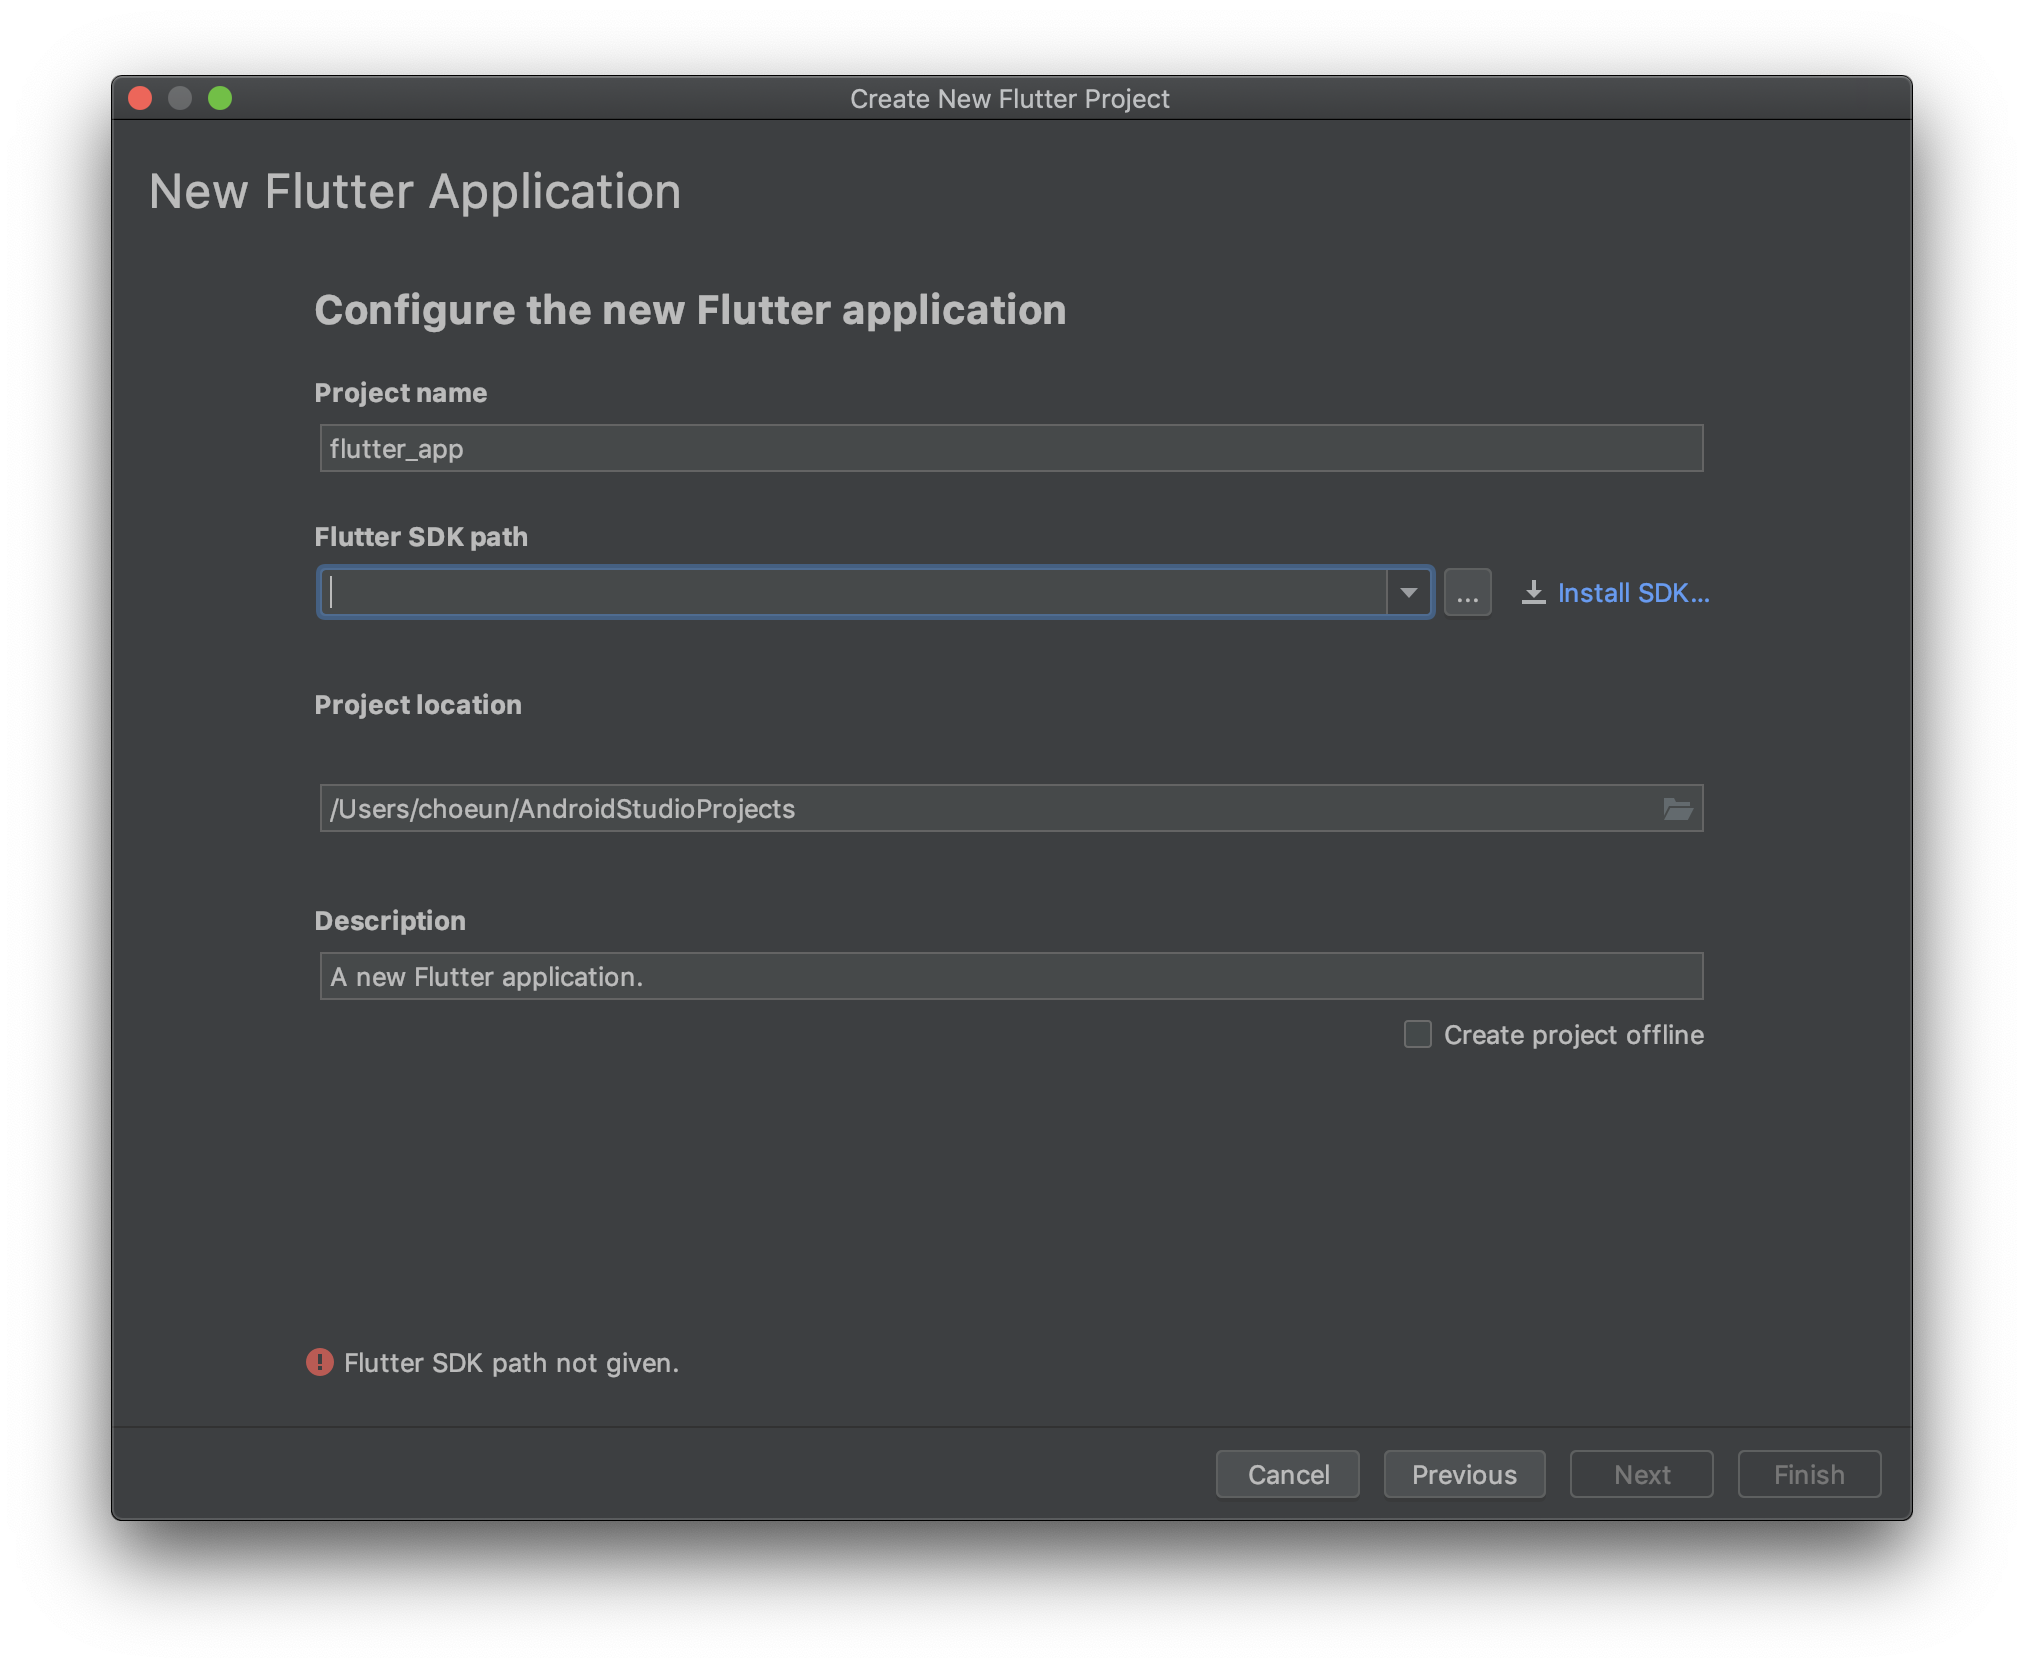Viewport: 2024px width, 1668px height.
Task: Click the disabled Finish button
Action: pos(1808,1474)
